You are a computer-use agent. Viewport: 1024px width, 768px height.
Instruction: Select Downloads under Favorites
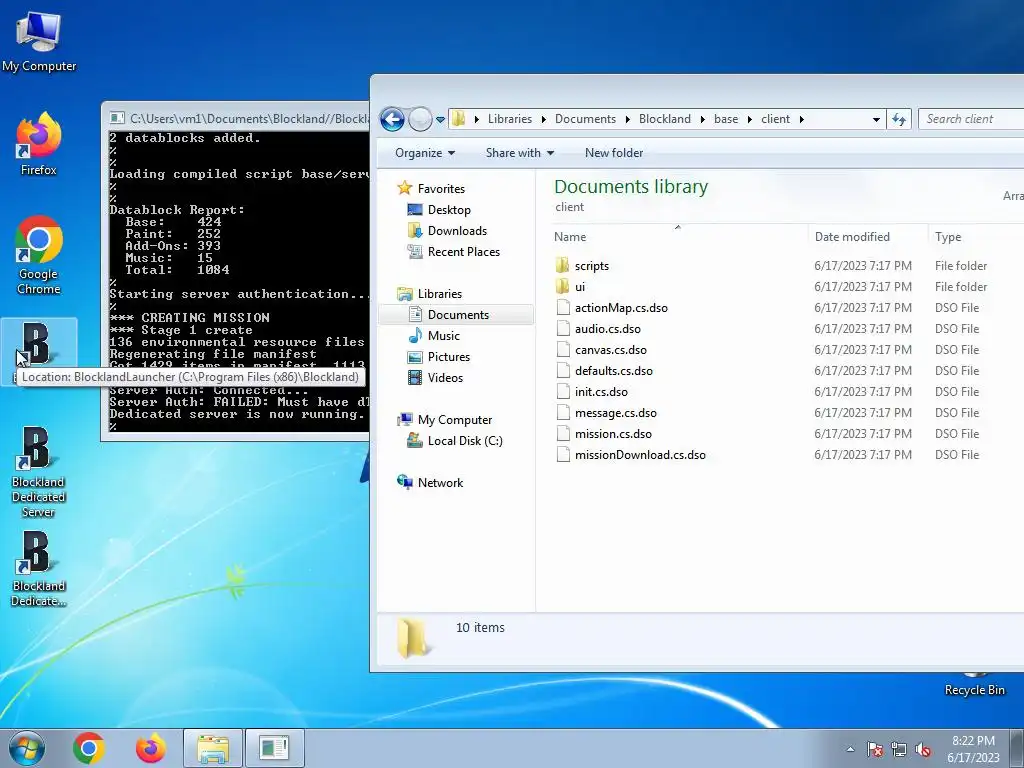(x=457, y=231)
